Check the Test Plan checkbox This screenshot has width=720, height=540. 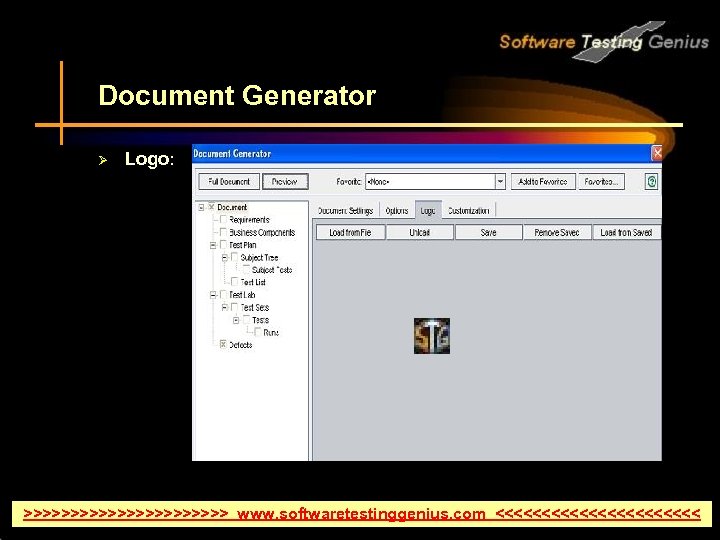tap(223, 245)
